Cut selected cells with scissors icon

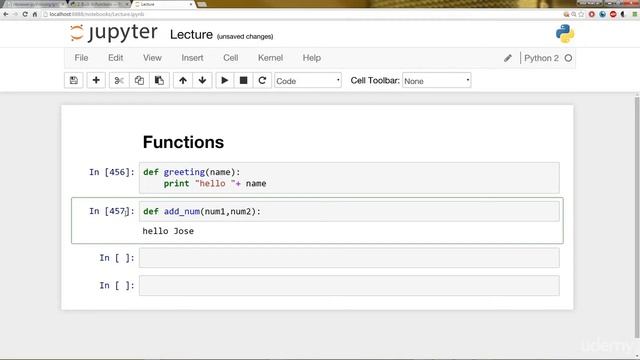tap(119, 80)
